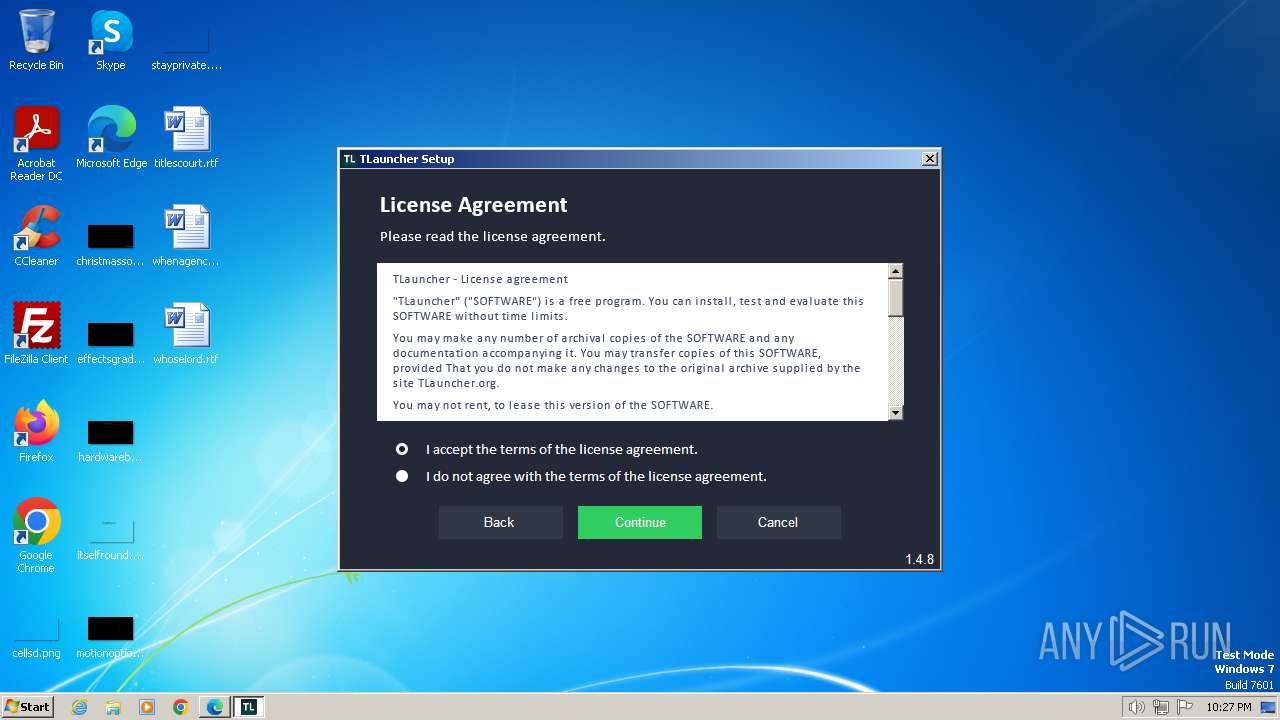The width and height of the screenshot is (1280, 720).
Task: Launch FileZilla Client shortcut
Action: click(x=36, y=333)
